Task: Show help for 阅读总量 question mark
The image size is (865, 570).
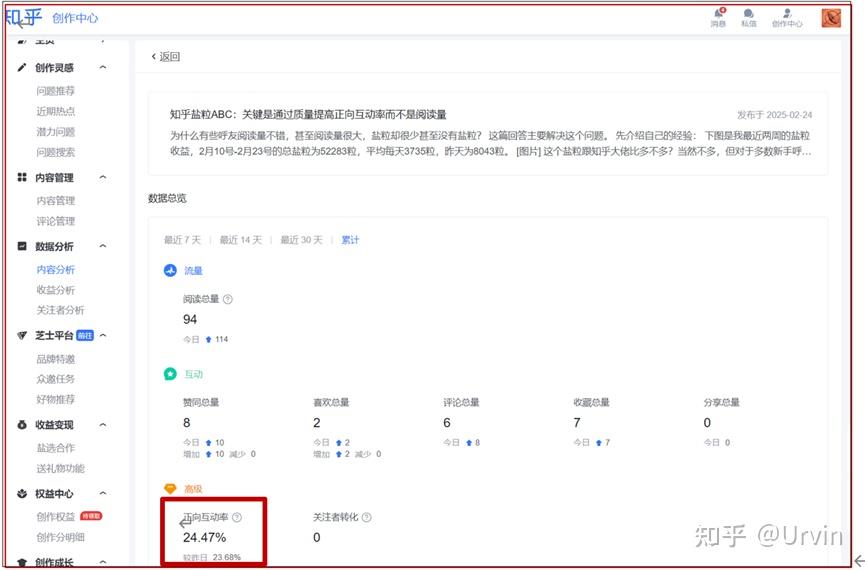Action: [x=228, y=299]
